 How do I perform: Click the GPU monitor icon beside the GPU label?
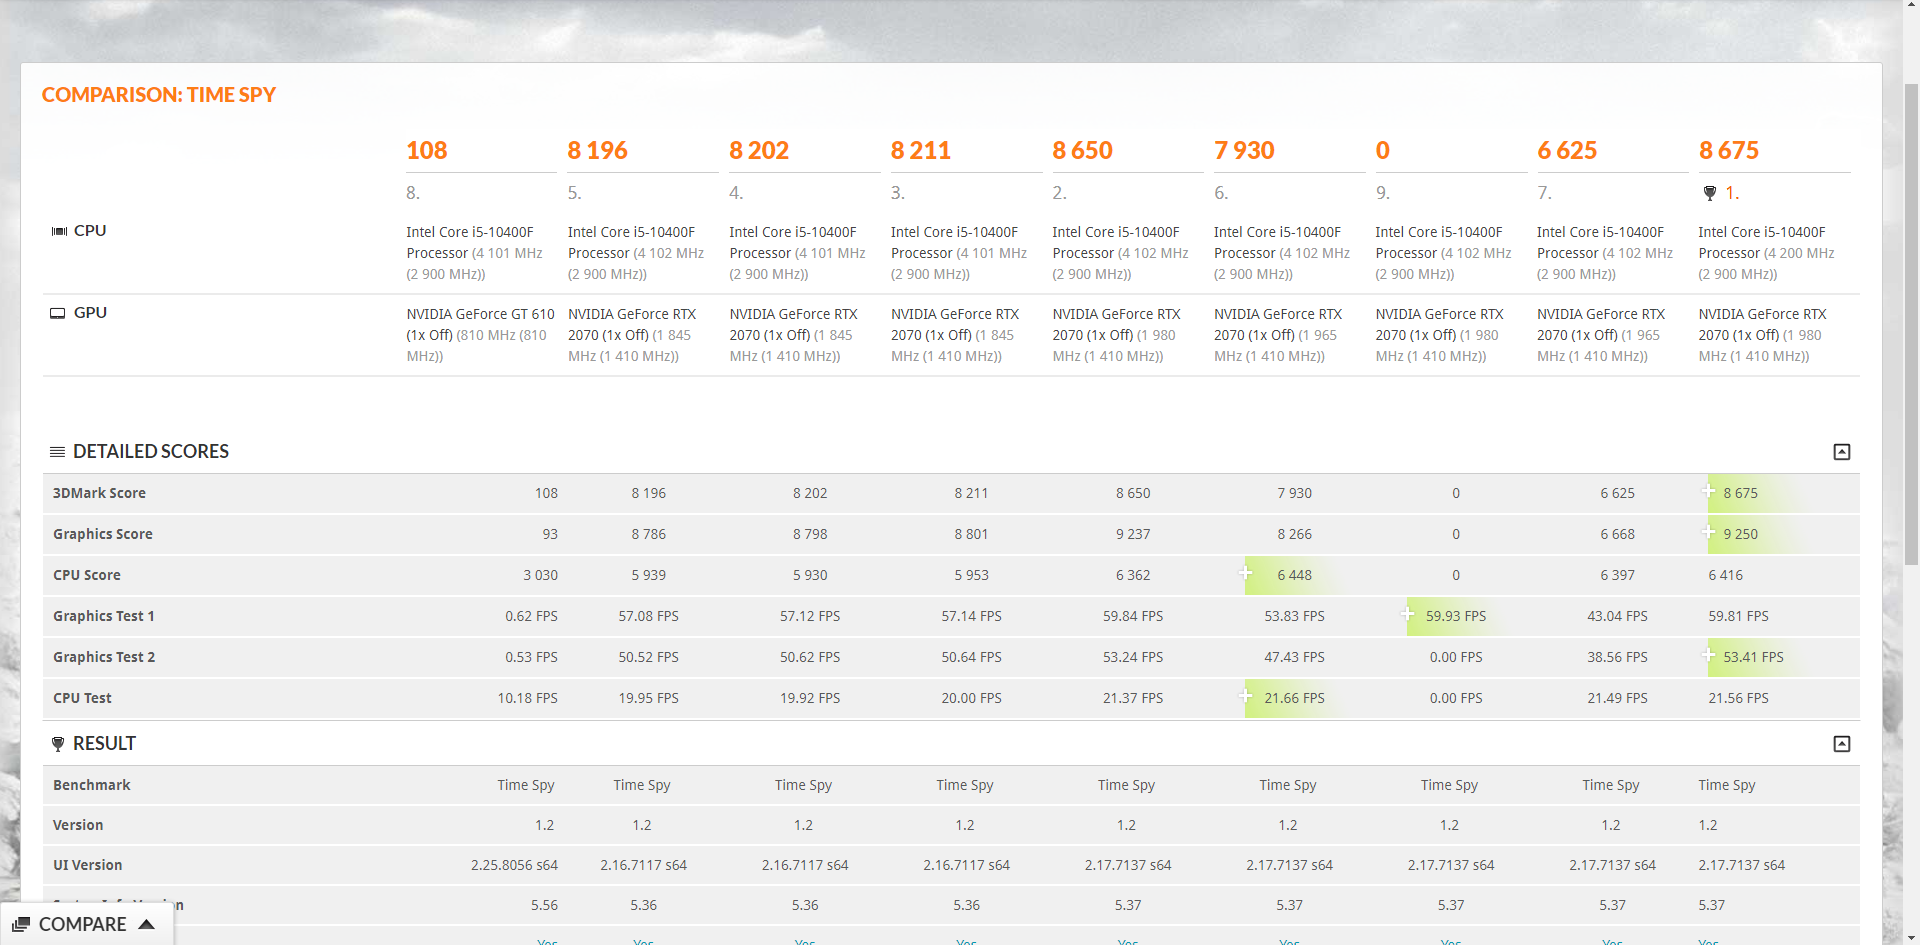click(58, 313)
